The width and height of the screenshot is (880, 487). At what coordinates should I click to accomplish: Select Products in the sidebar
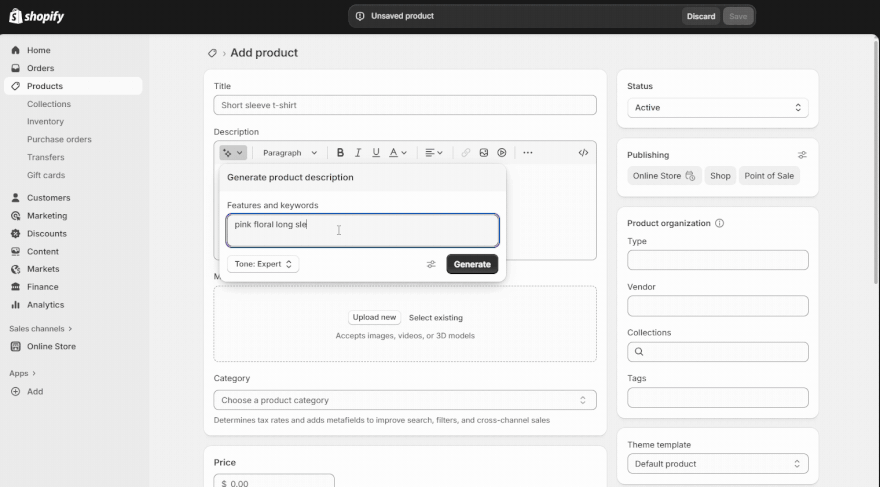(73, 86)
